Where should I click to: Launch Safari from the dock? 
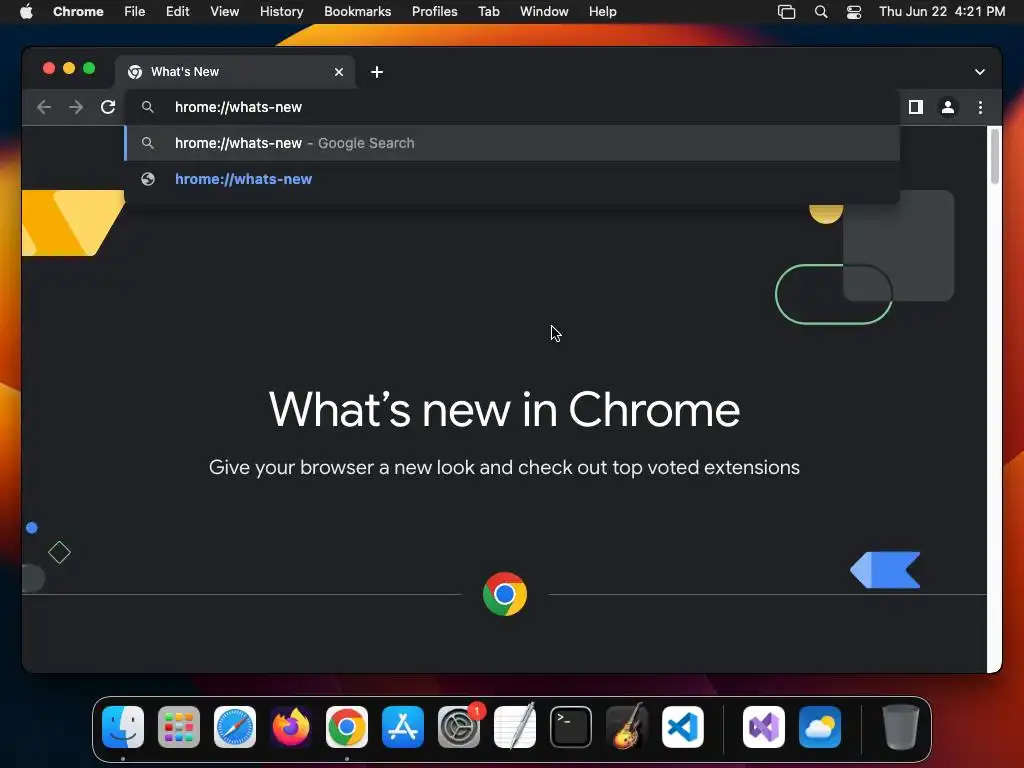click(x=235, y=727)
